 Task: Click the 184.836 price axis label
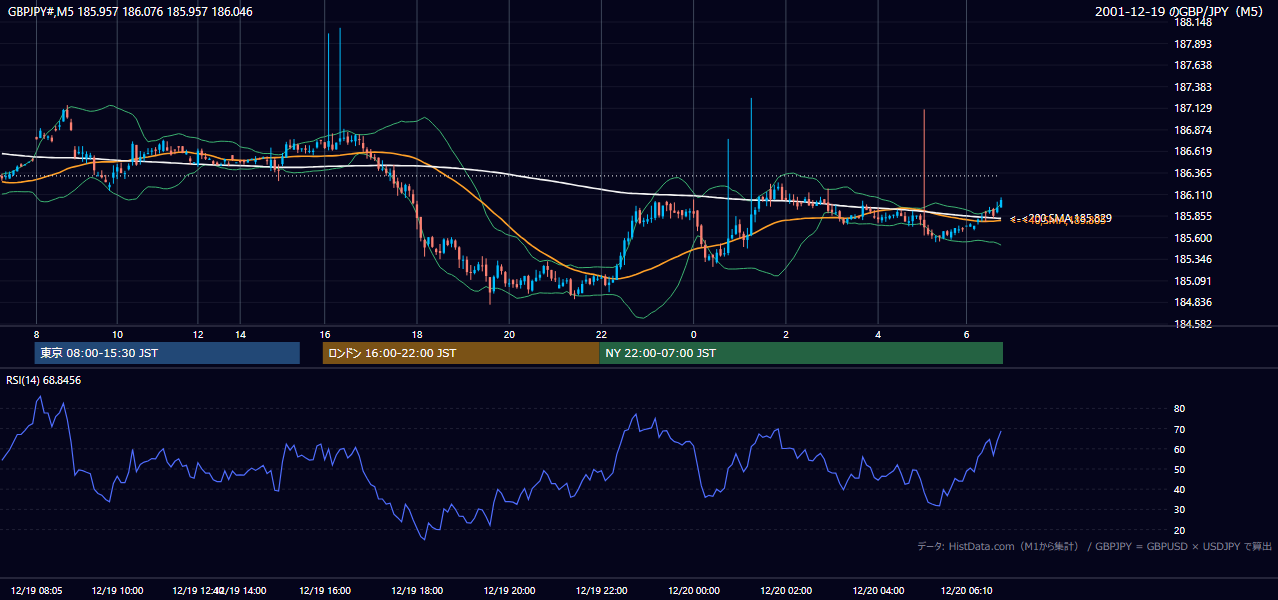coord(1193,302)
